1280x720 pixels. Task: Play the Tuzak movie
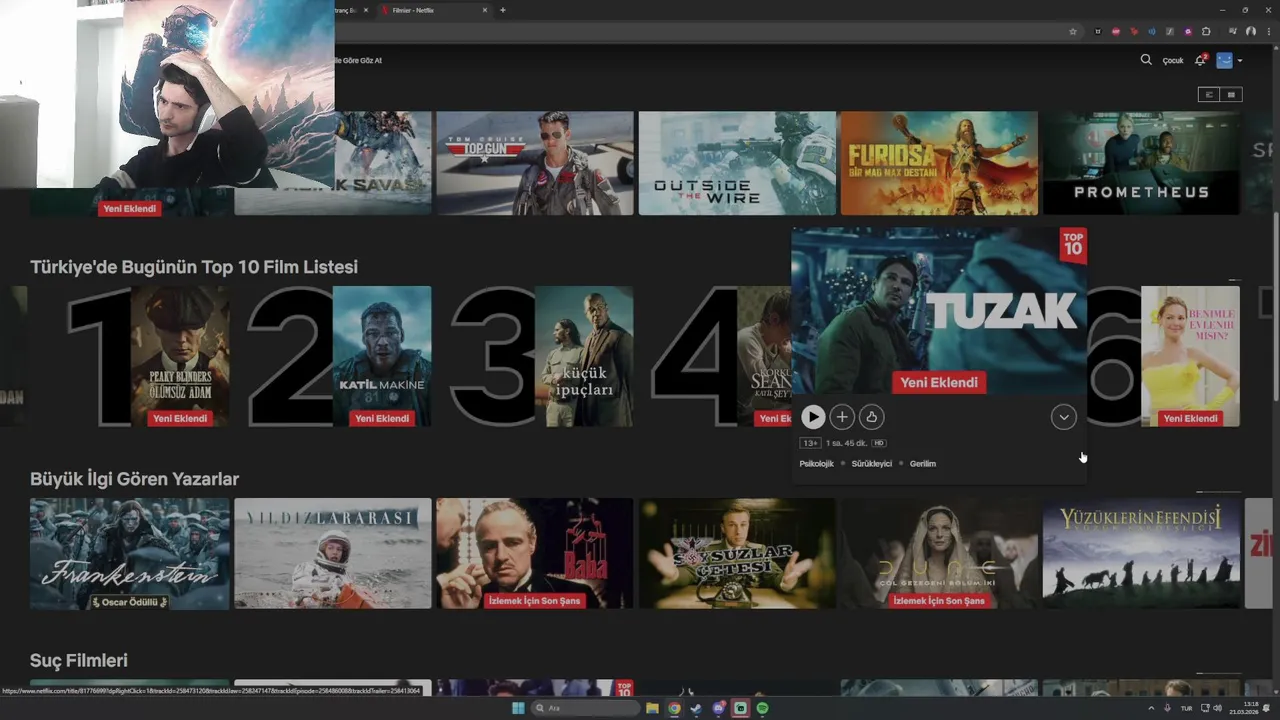tap(813, 417)
